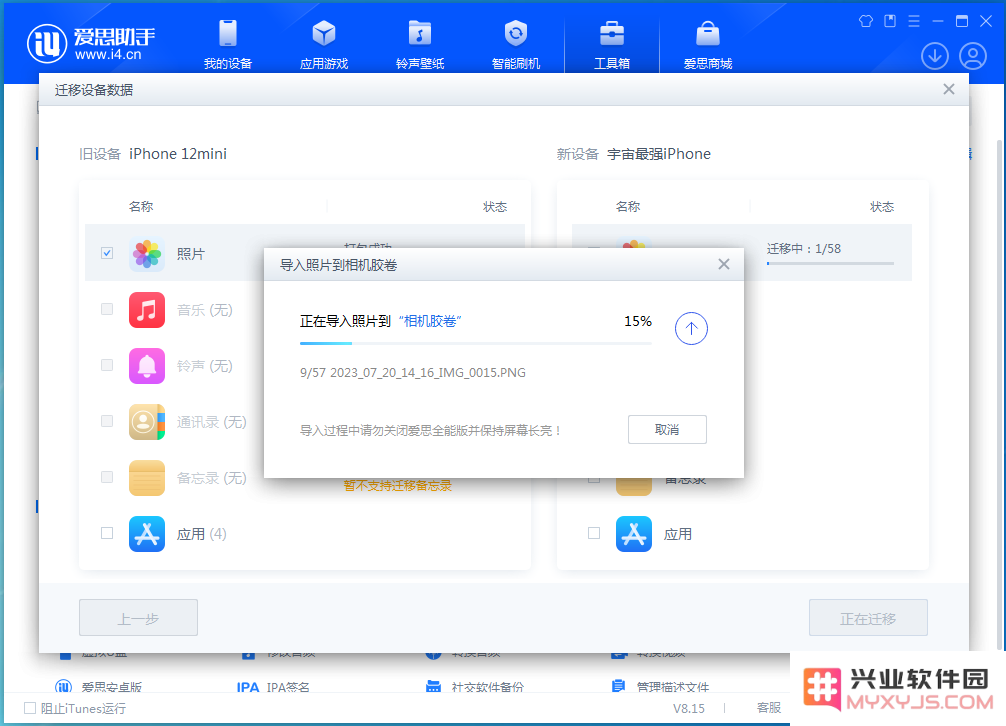Click the import progress bar at 15%
Screen dimensions: 1006x726
[475, 344]
